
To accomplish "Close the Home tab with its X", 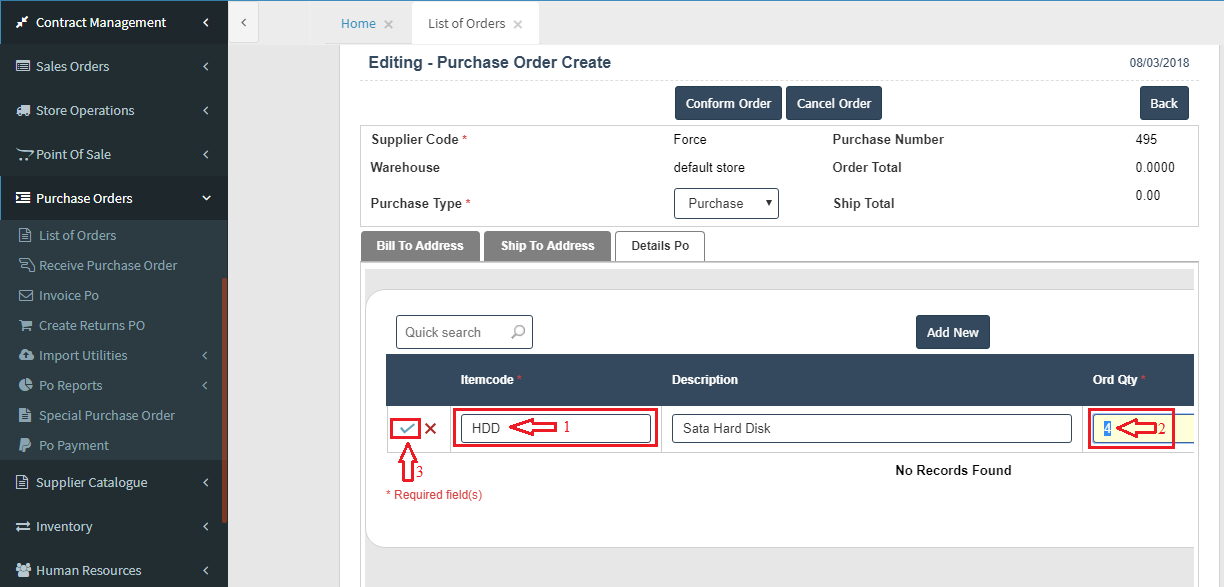I will [389, 24].
